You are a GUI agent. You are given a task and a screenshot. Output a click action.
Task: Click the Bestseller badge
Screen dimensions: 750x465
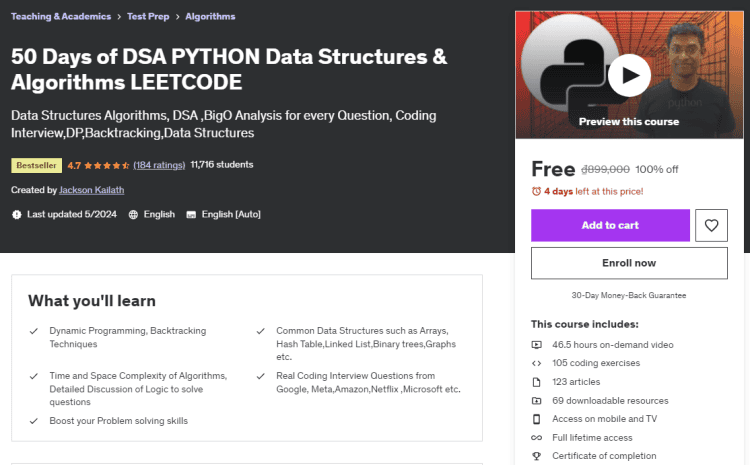[x=36, y=165]
